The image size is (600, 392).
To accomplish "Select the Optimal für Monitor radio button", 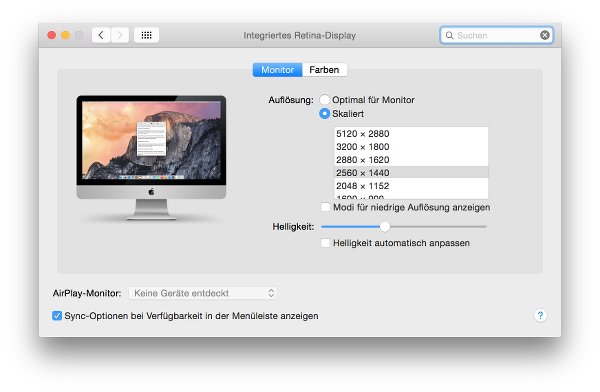I will 324,100.
